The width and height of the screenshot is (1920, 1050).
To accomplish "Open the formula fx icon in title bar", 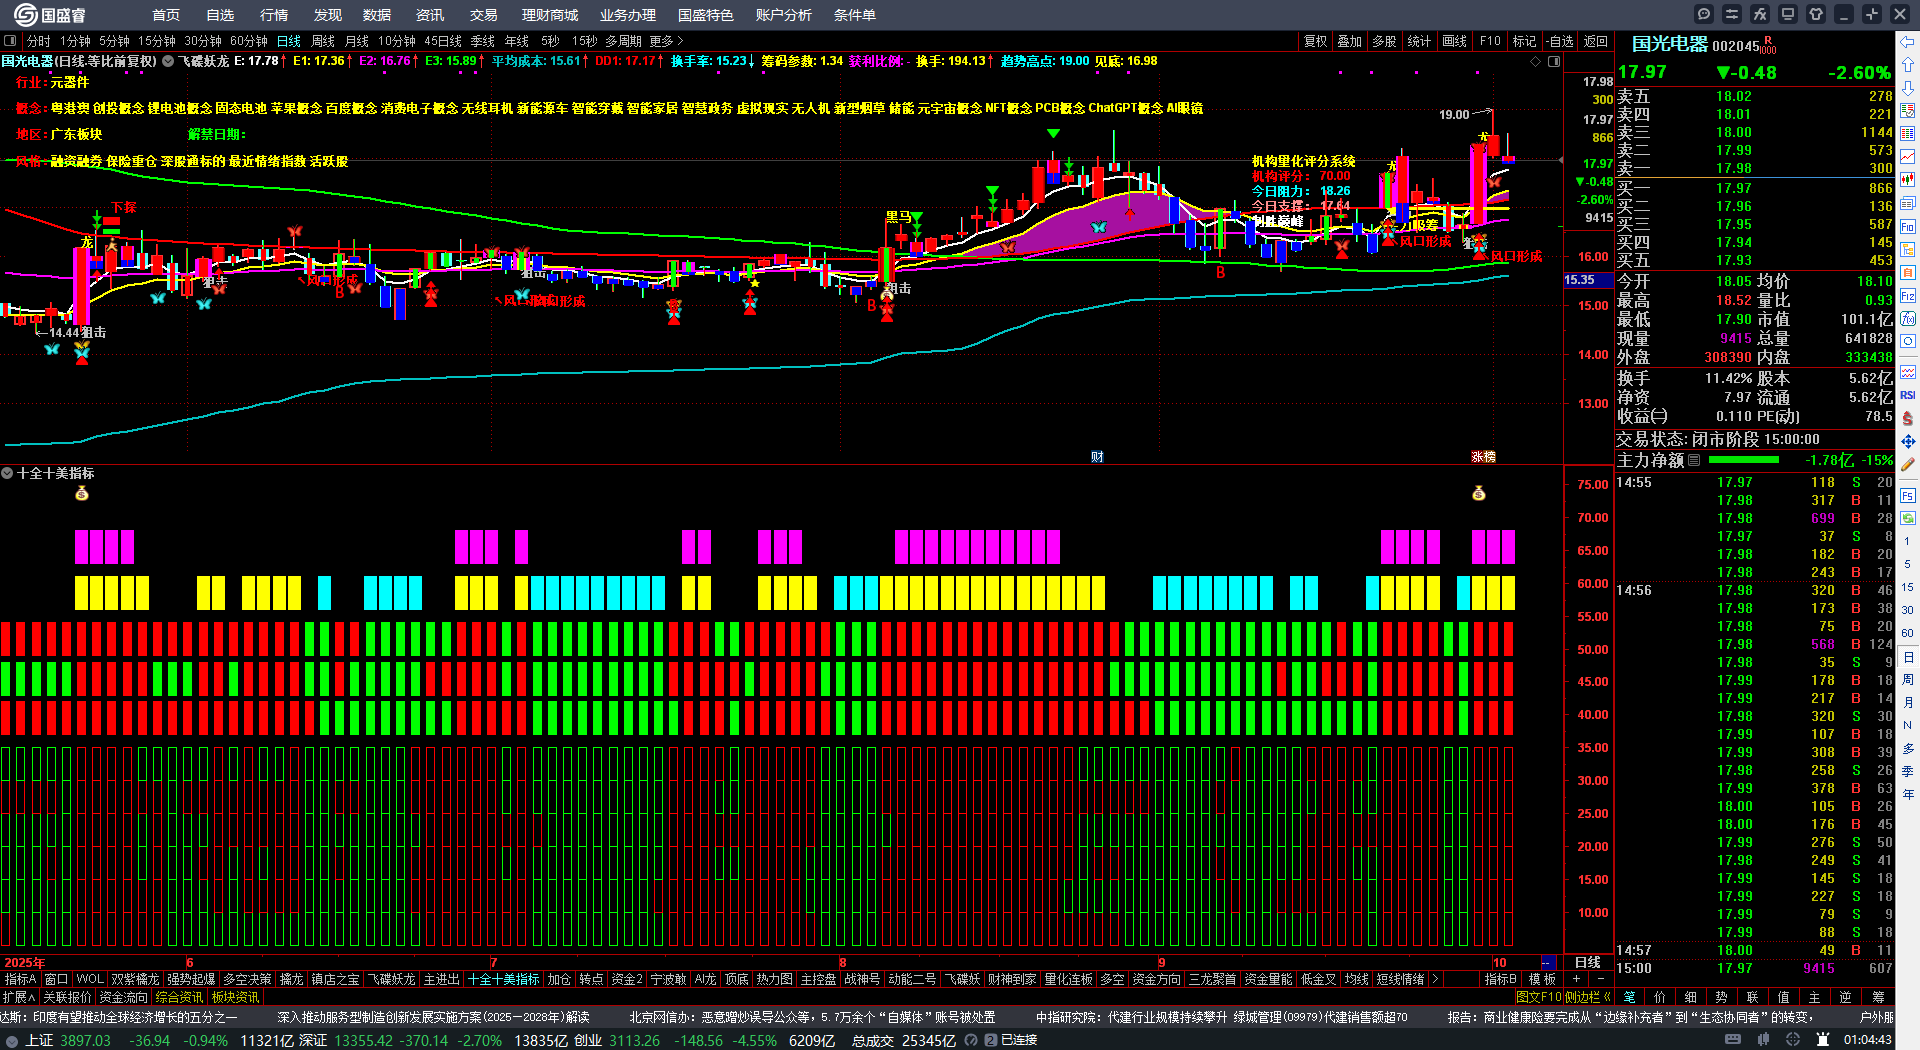I will pyautogui.click(x=1760, y=14).
